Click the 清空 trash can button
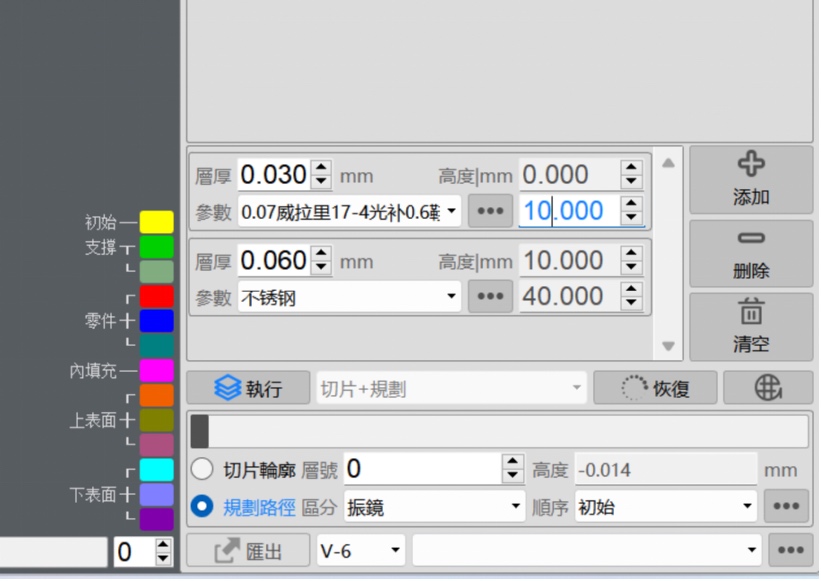The image size is (821, 581). (x=750, y=327)
